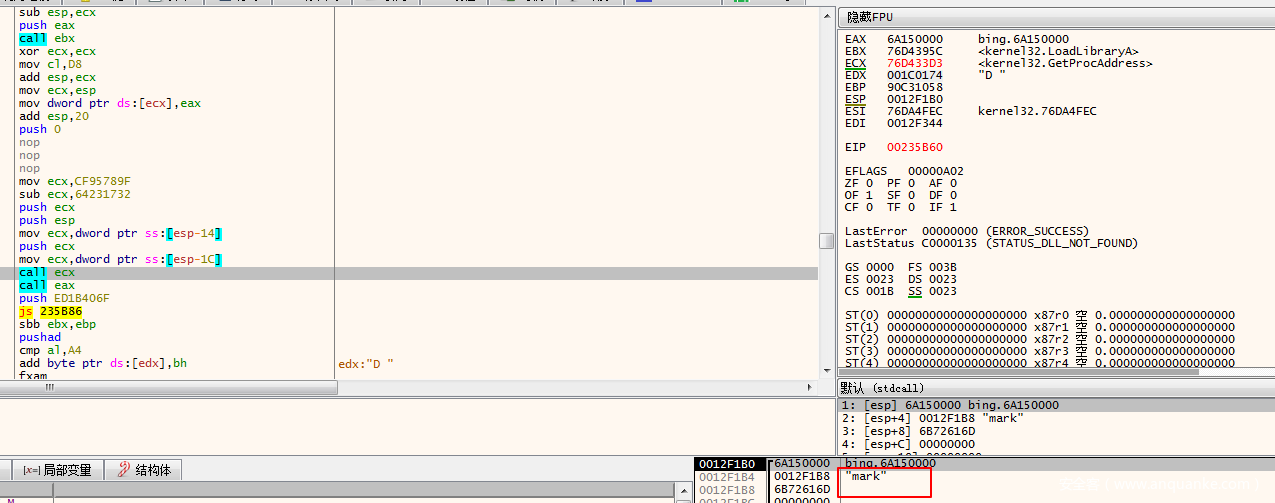Image resolution: width=1275 pixels, height=503 pixels.
Task: Toggle the CF flag value
Action: point(867,208)
